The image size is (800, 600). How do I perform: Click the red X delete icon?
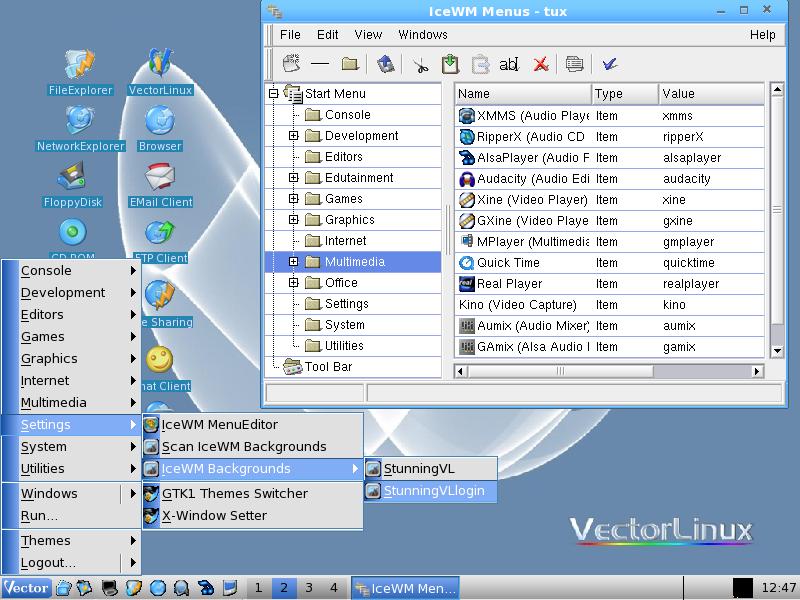(x=540, y=64)
